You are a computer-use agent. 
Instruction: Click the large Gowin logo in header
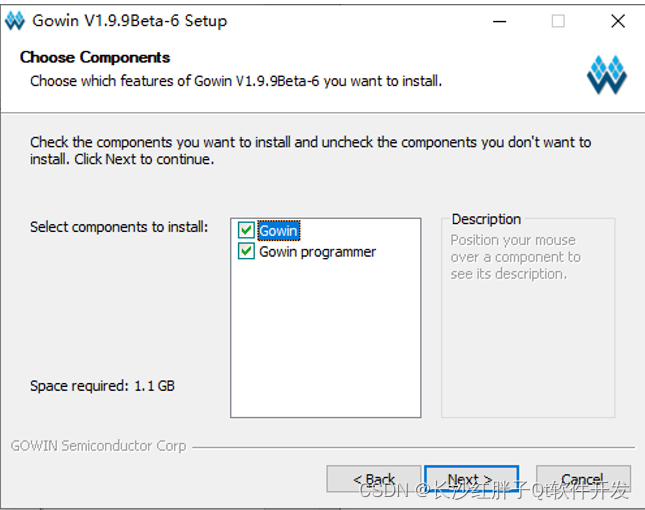[606, 75]
